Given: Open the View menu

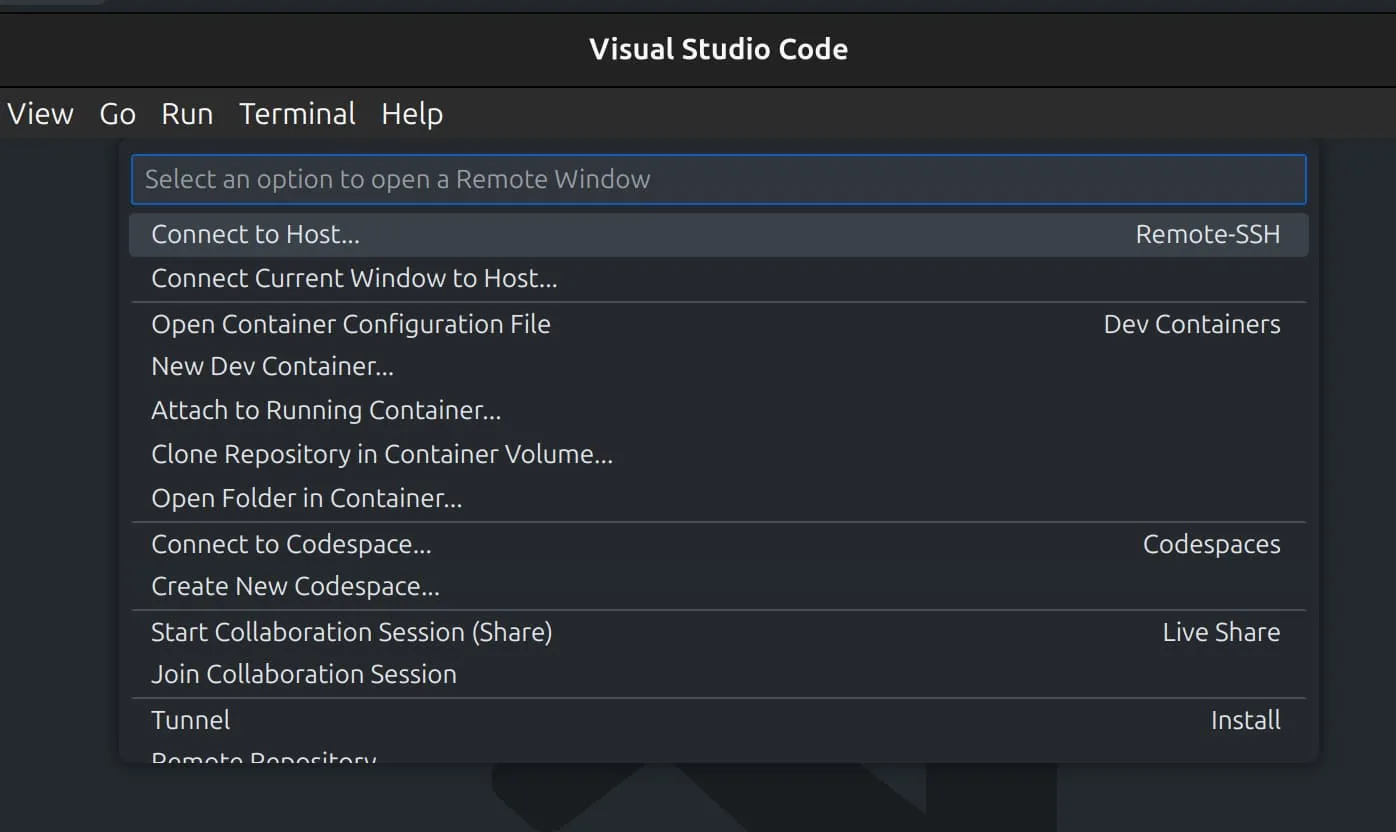Looking at the screenshot, I should coord(40,114).
